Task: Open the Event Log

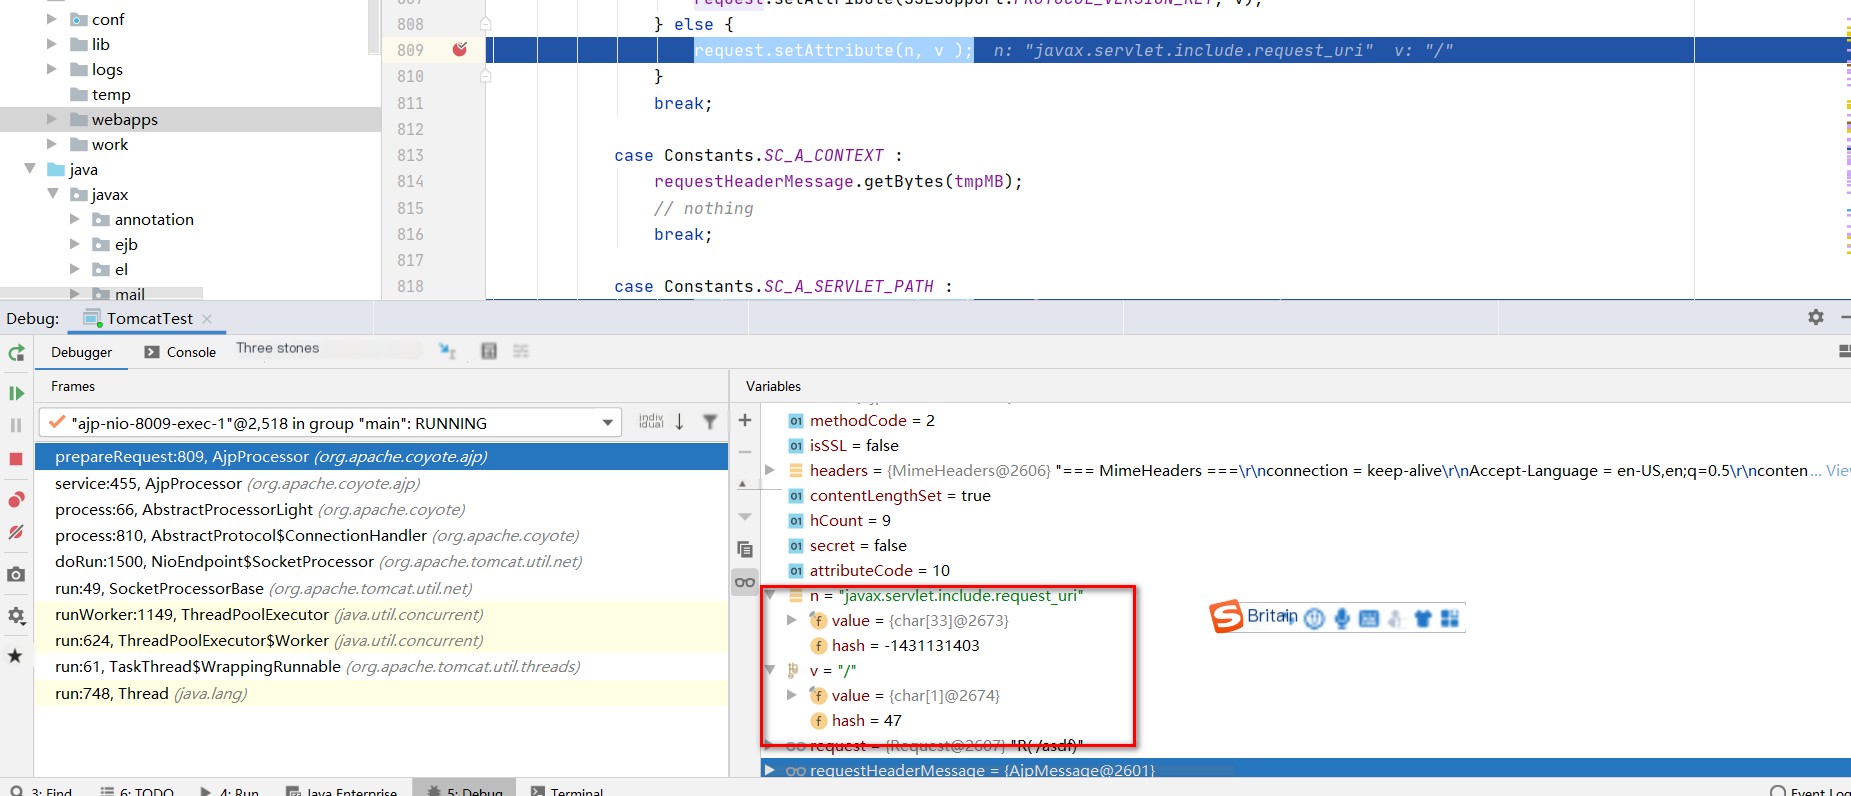Action: coord(1810,791)
